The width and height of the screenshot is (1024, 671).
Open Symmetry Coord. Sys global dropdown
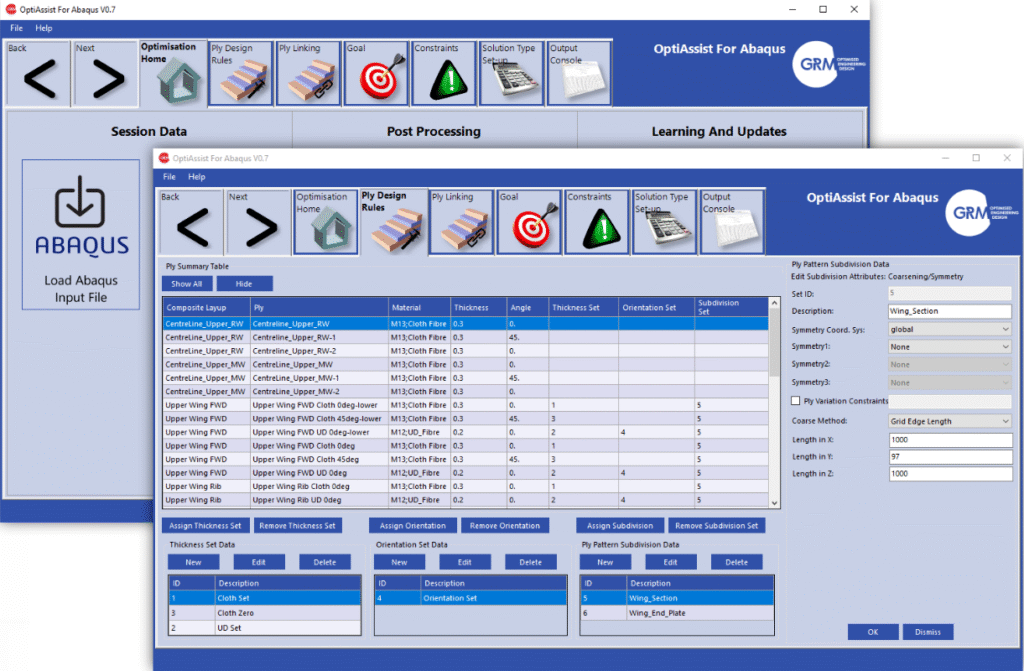click(950, 329)
